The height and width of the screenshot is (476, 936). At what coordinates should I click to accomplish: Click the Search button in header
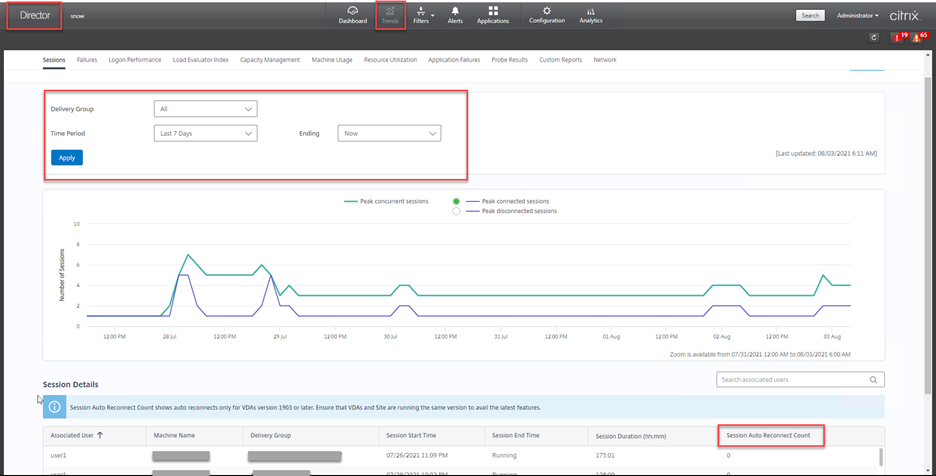point(810,16)
